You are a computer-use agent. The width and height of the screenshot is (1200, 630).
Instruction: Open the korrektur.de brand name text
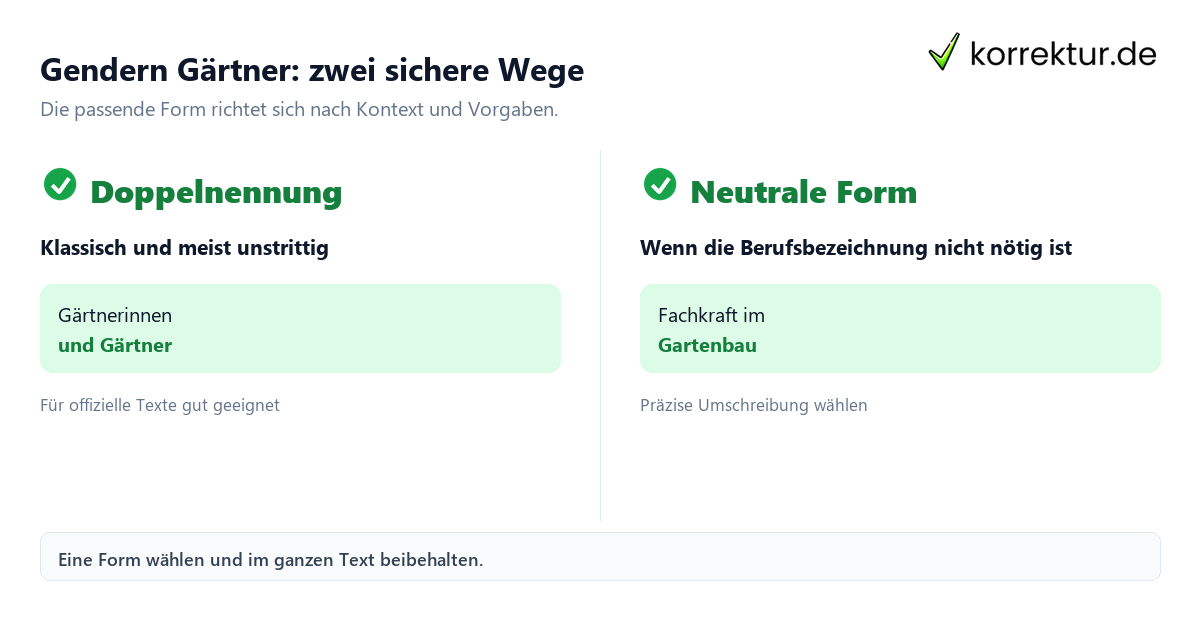pos(1063,53)
